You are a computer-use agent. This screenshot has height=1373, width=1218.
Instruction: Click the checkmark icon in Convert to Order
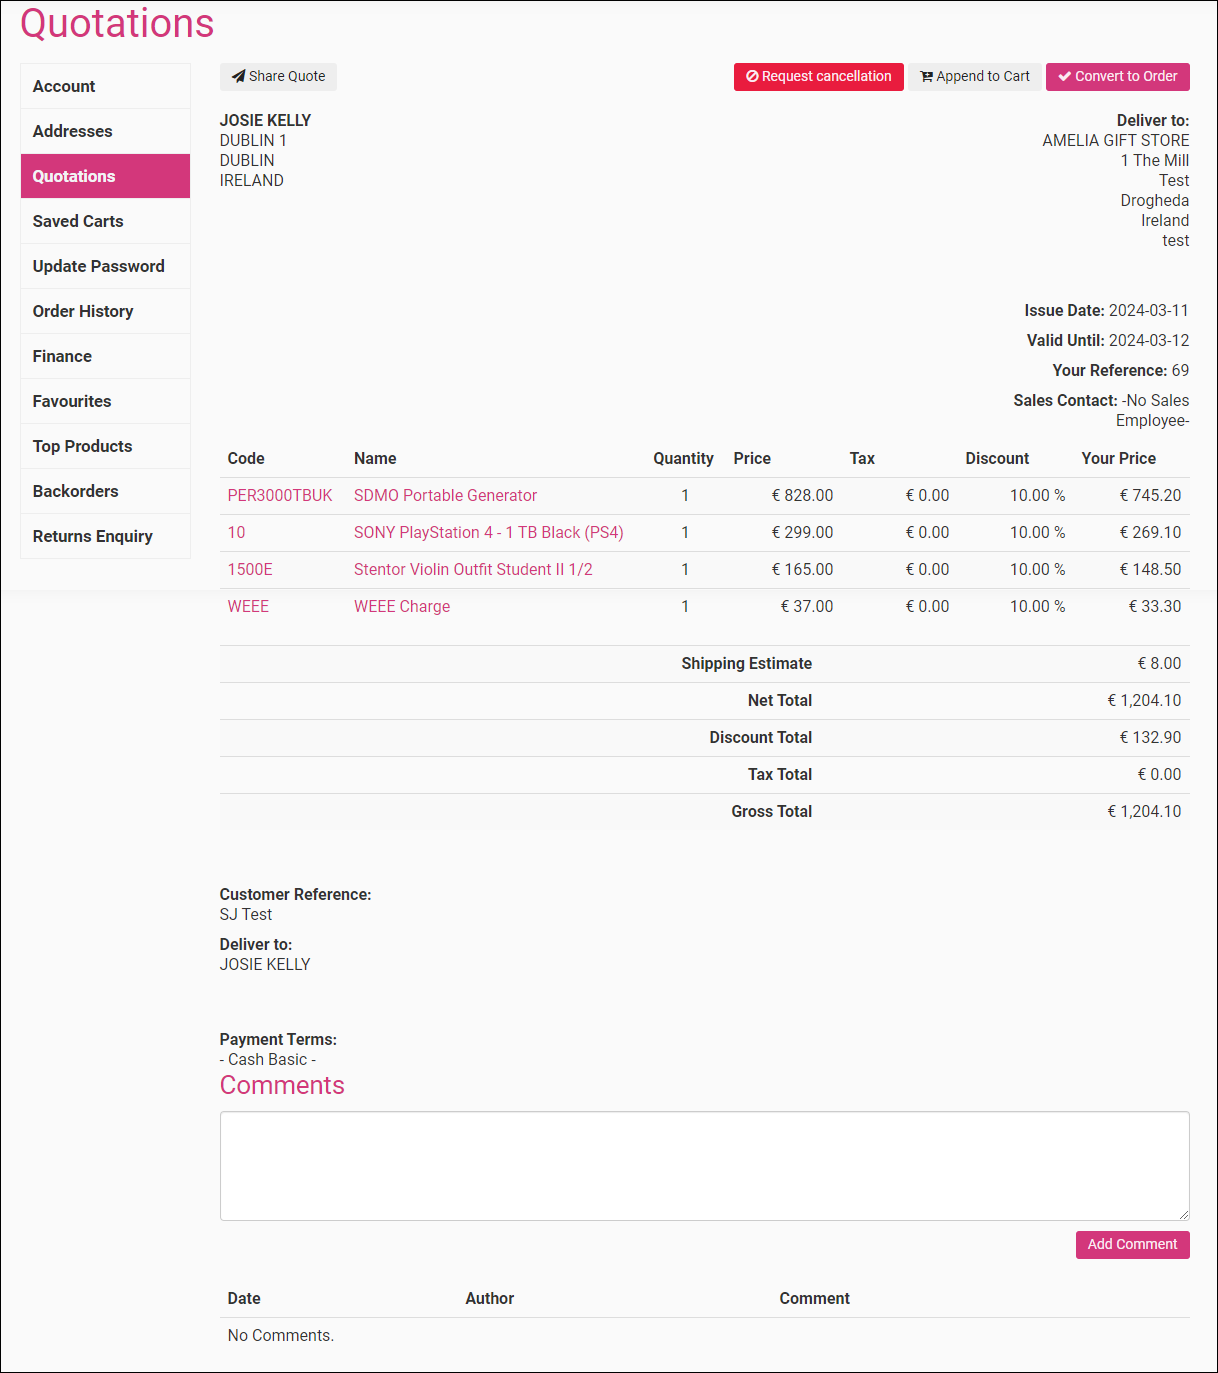1064,77
